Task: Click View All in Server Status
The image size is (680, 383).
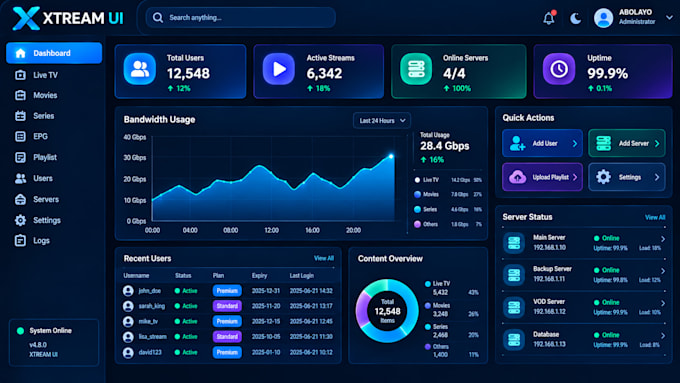Action: 655,217
